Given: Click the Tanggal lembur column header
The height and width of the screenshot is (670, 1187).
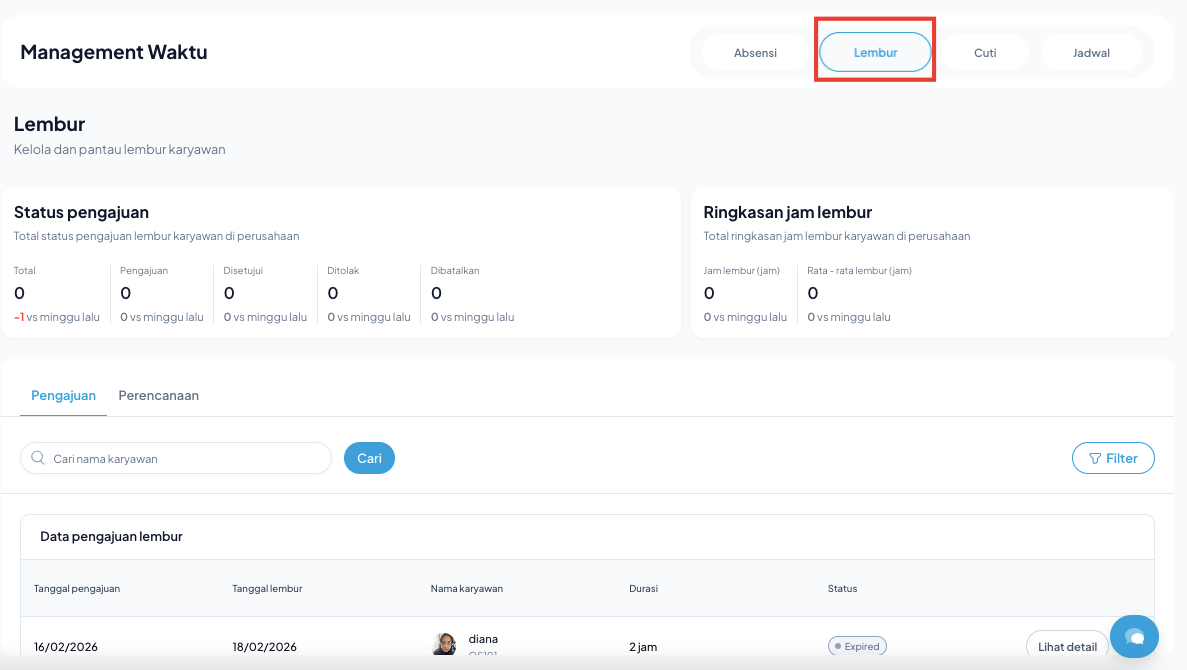Looking at the screenshot, I should (267, 589).
